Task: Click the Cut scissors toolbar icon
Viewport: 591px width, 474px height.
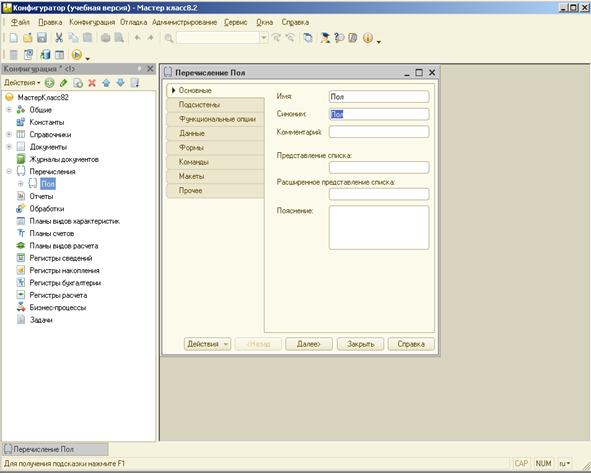Action: 59,38
